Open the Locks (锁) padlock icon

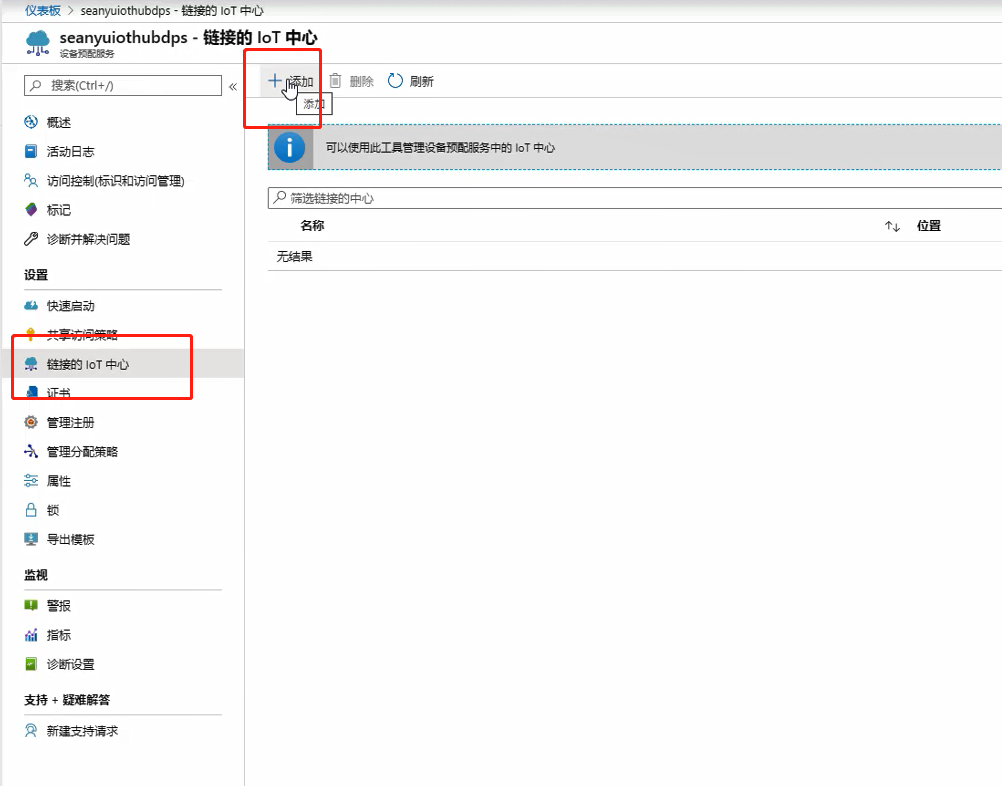[x=31, y=510]
